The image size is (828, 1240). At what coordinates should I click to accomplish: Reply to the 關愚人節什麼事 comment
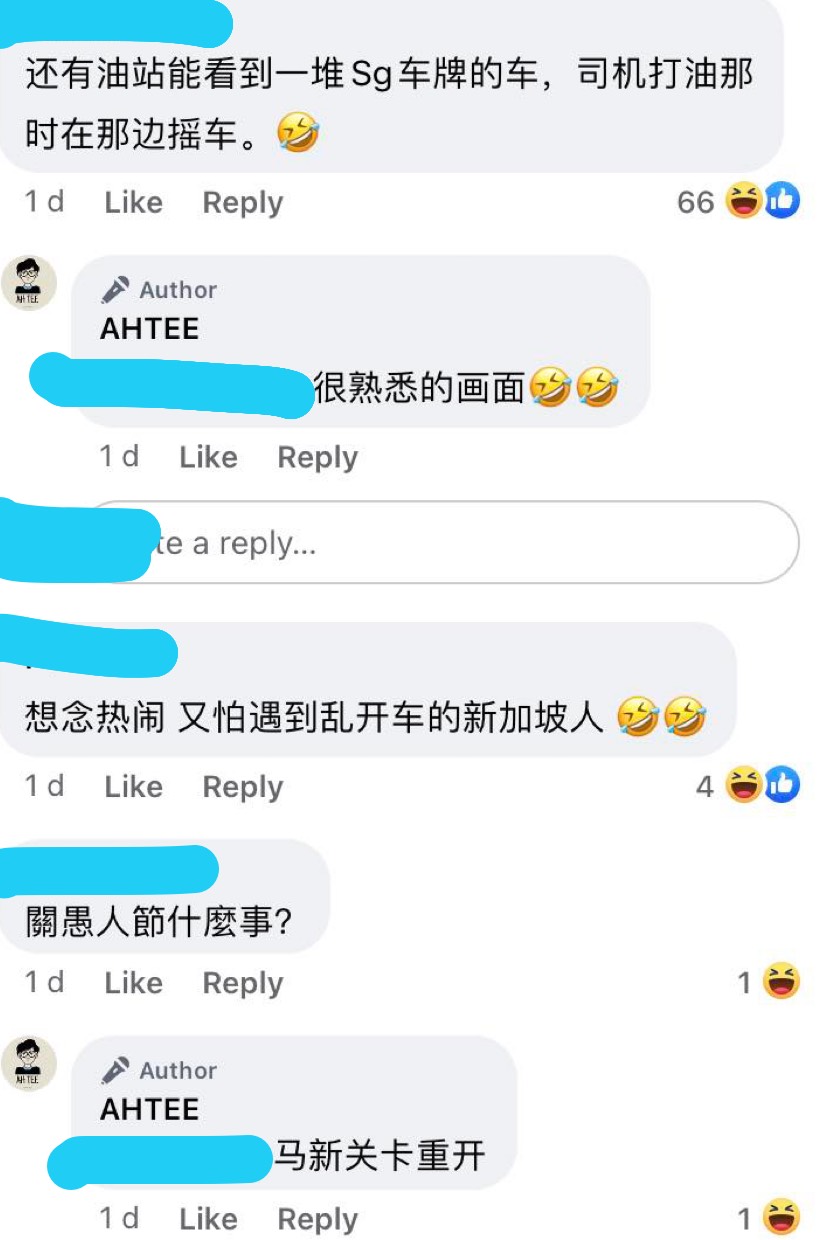click(243, 983)
